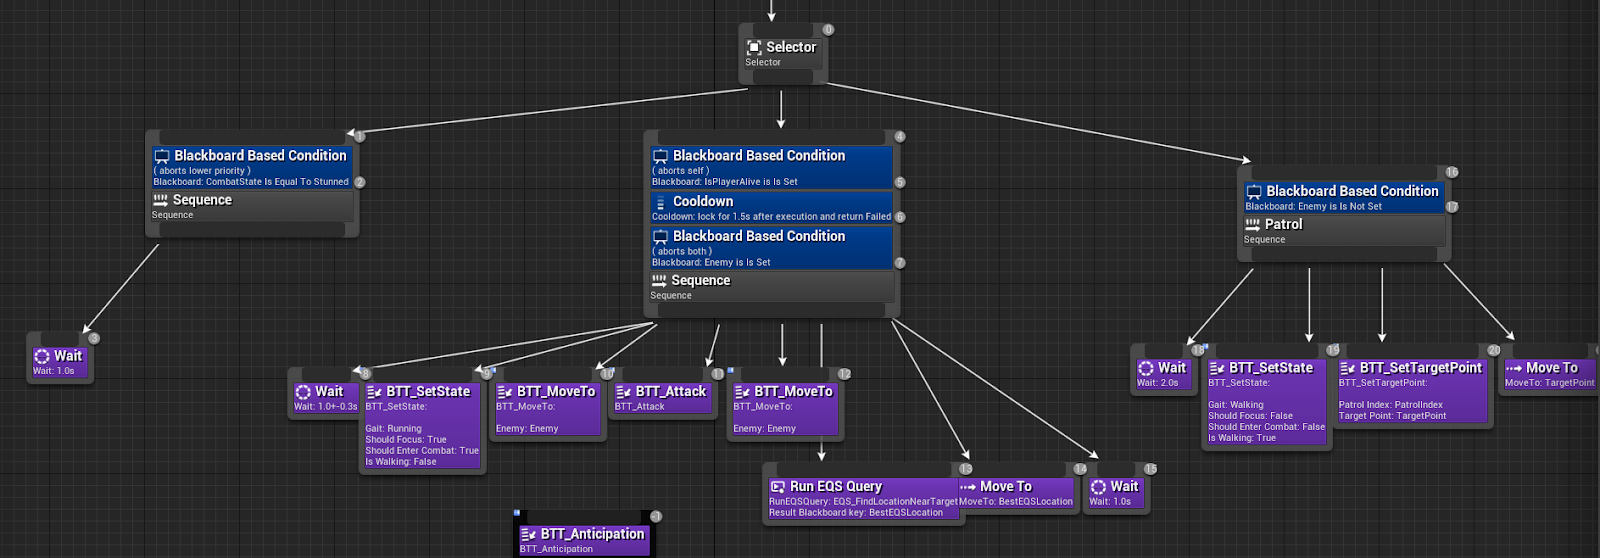Click text 'Blackboard: Enemy is Is Set'
The width and height of the screenshot is (1600, 558).
pyautogui.click(x=711, y=262)
